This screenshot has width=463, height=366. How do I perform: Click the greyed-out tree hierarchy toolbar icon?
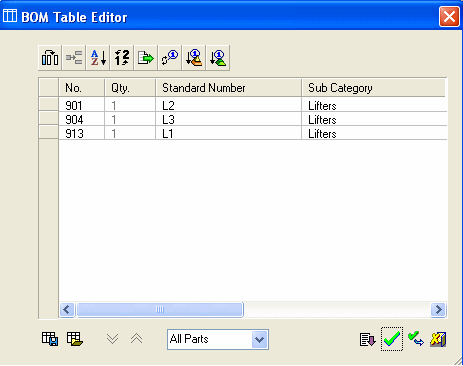tap(74, 58)
